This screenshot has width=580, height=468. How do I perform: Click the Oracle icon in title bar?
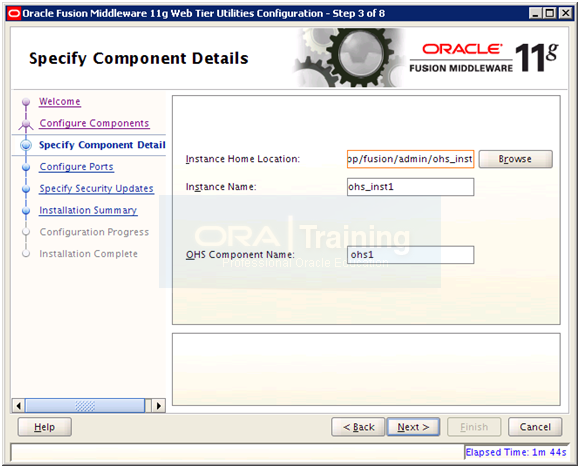pos(14,14)
